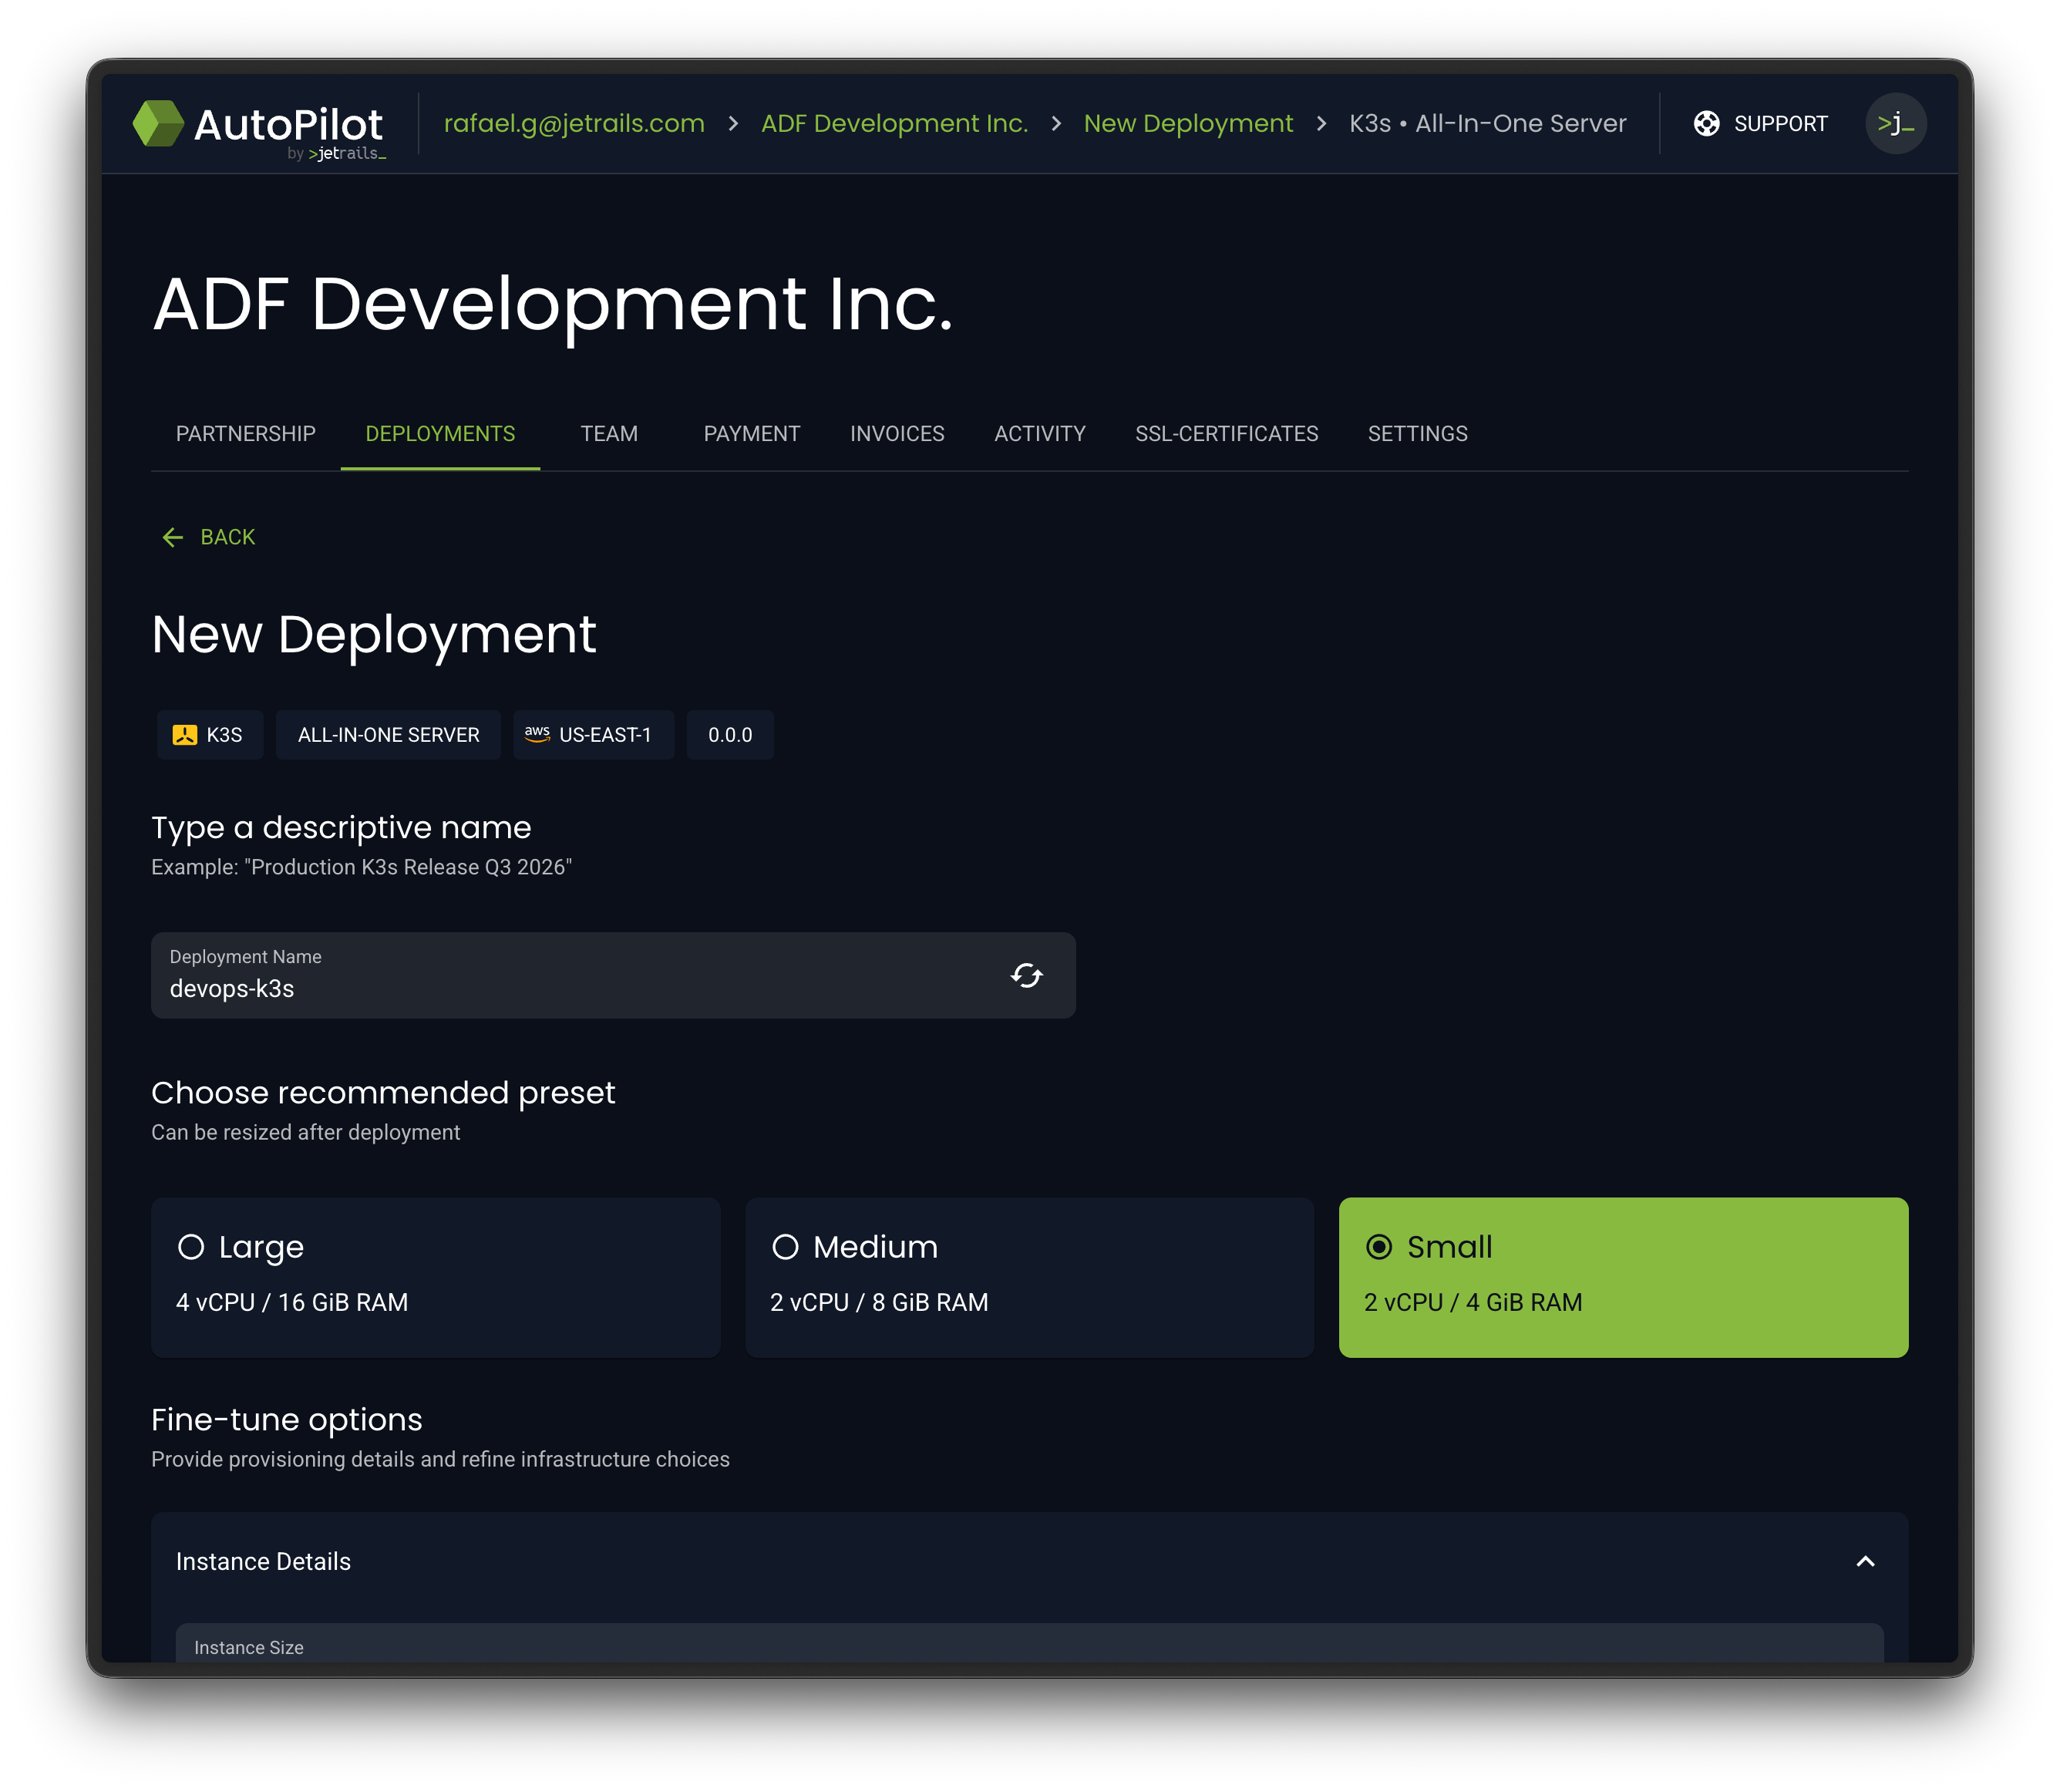Click chevron after rafael.g@jetrails.com breadcrumb
2060x1792 pixels.
coord(733,123)
